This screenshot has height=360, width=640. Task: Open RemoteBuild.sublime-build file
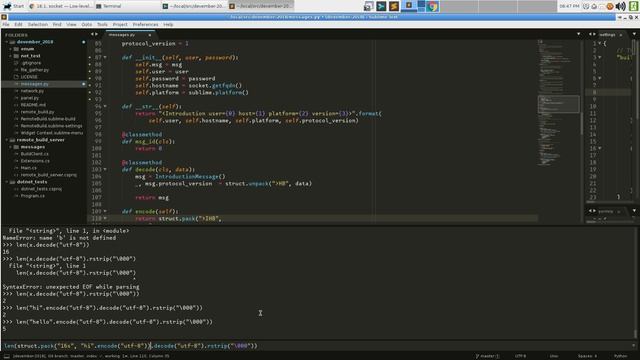(x=48, y=119)
